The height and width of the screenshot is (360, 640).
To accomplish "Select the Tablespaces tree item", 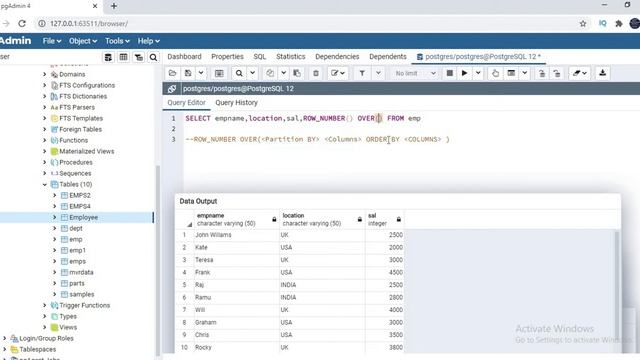I will pos(38,349).
